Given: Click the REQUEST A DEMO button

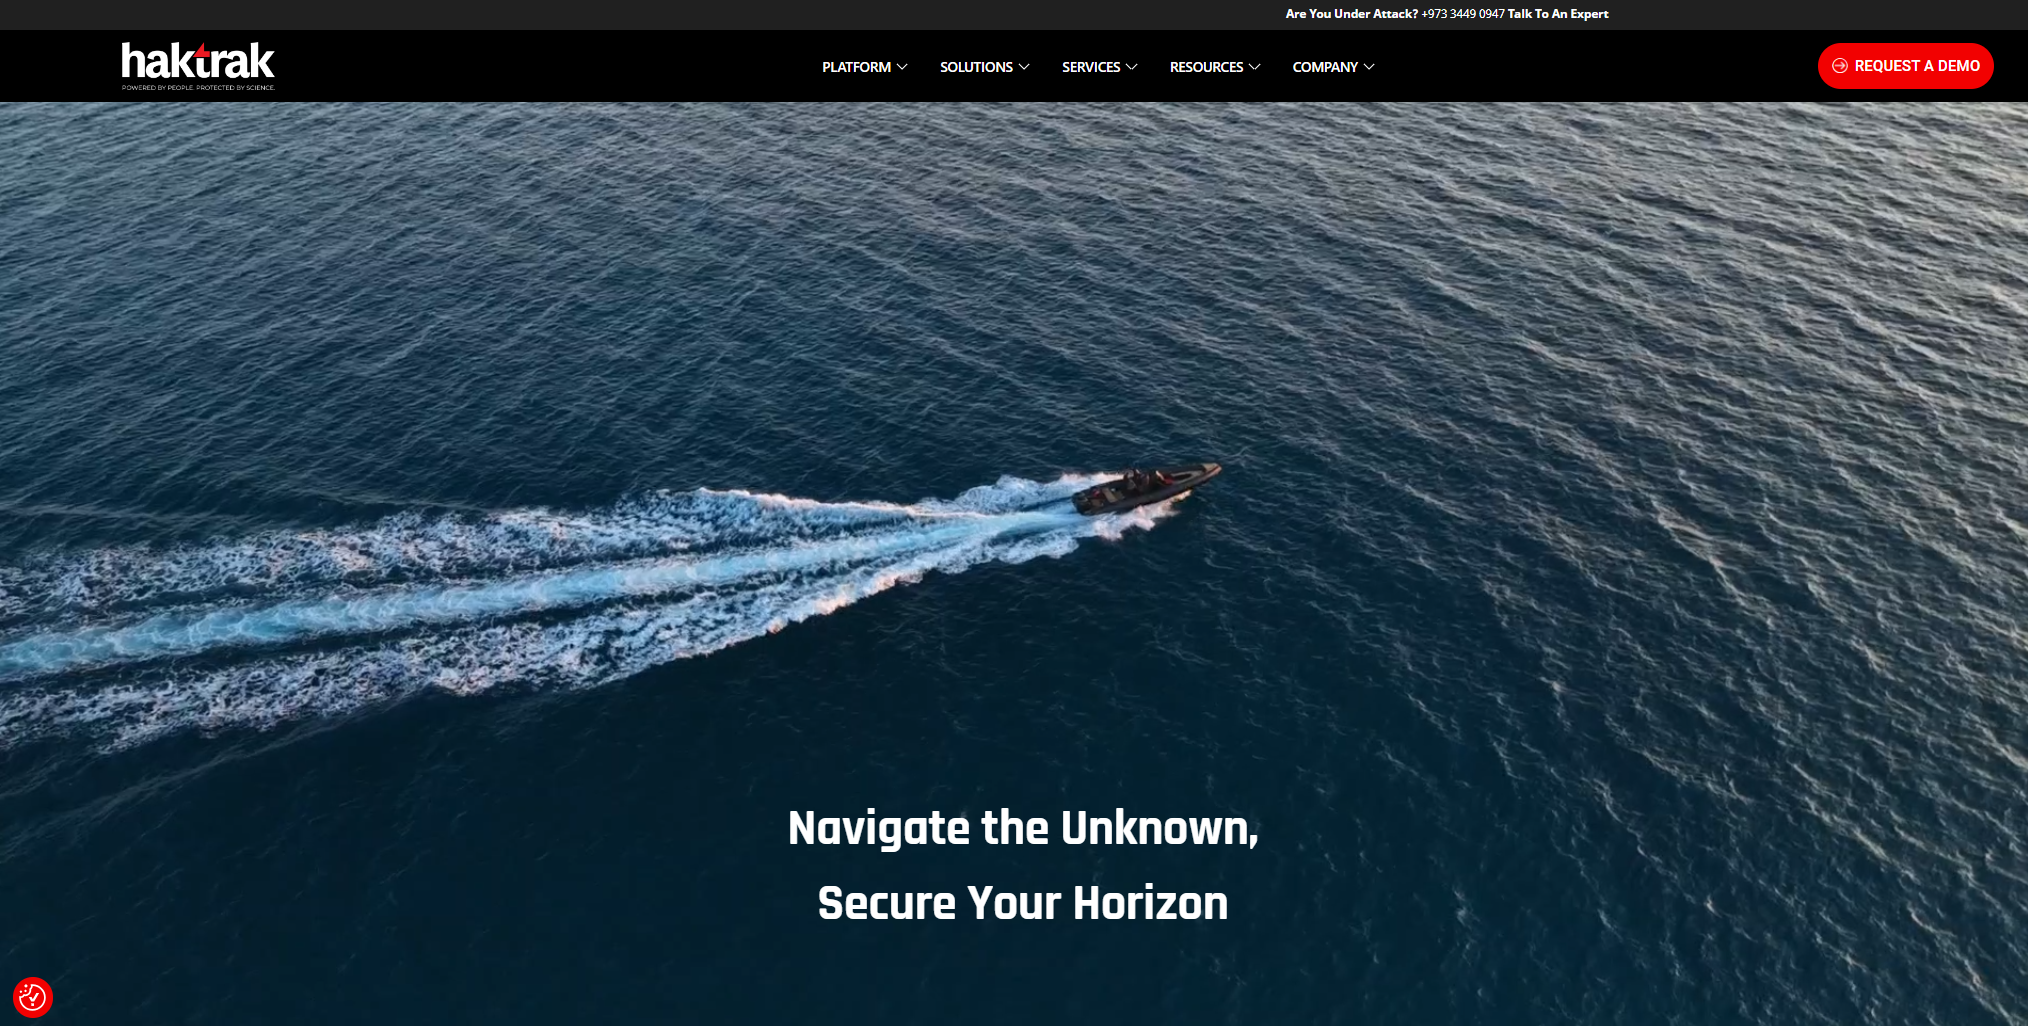Looking at the screenshot, I should tap(1904, 65).
